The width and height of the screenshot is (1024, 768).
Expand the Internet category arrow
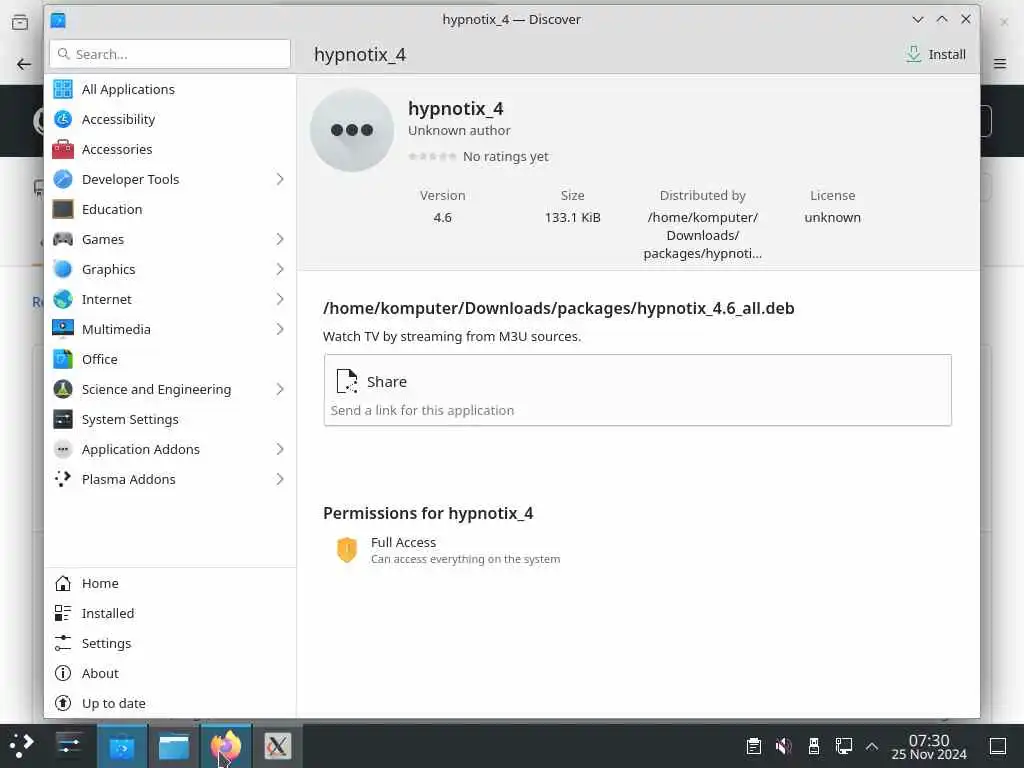click(x=280, y=299)
